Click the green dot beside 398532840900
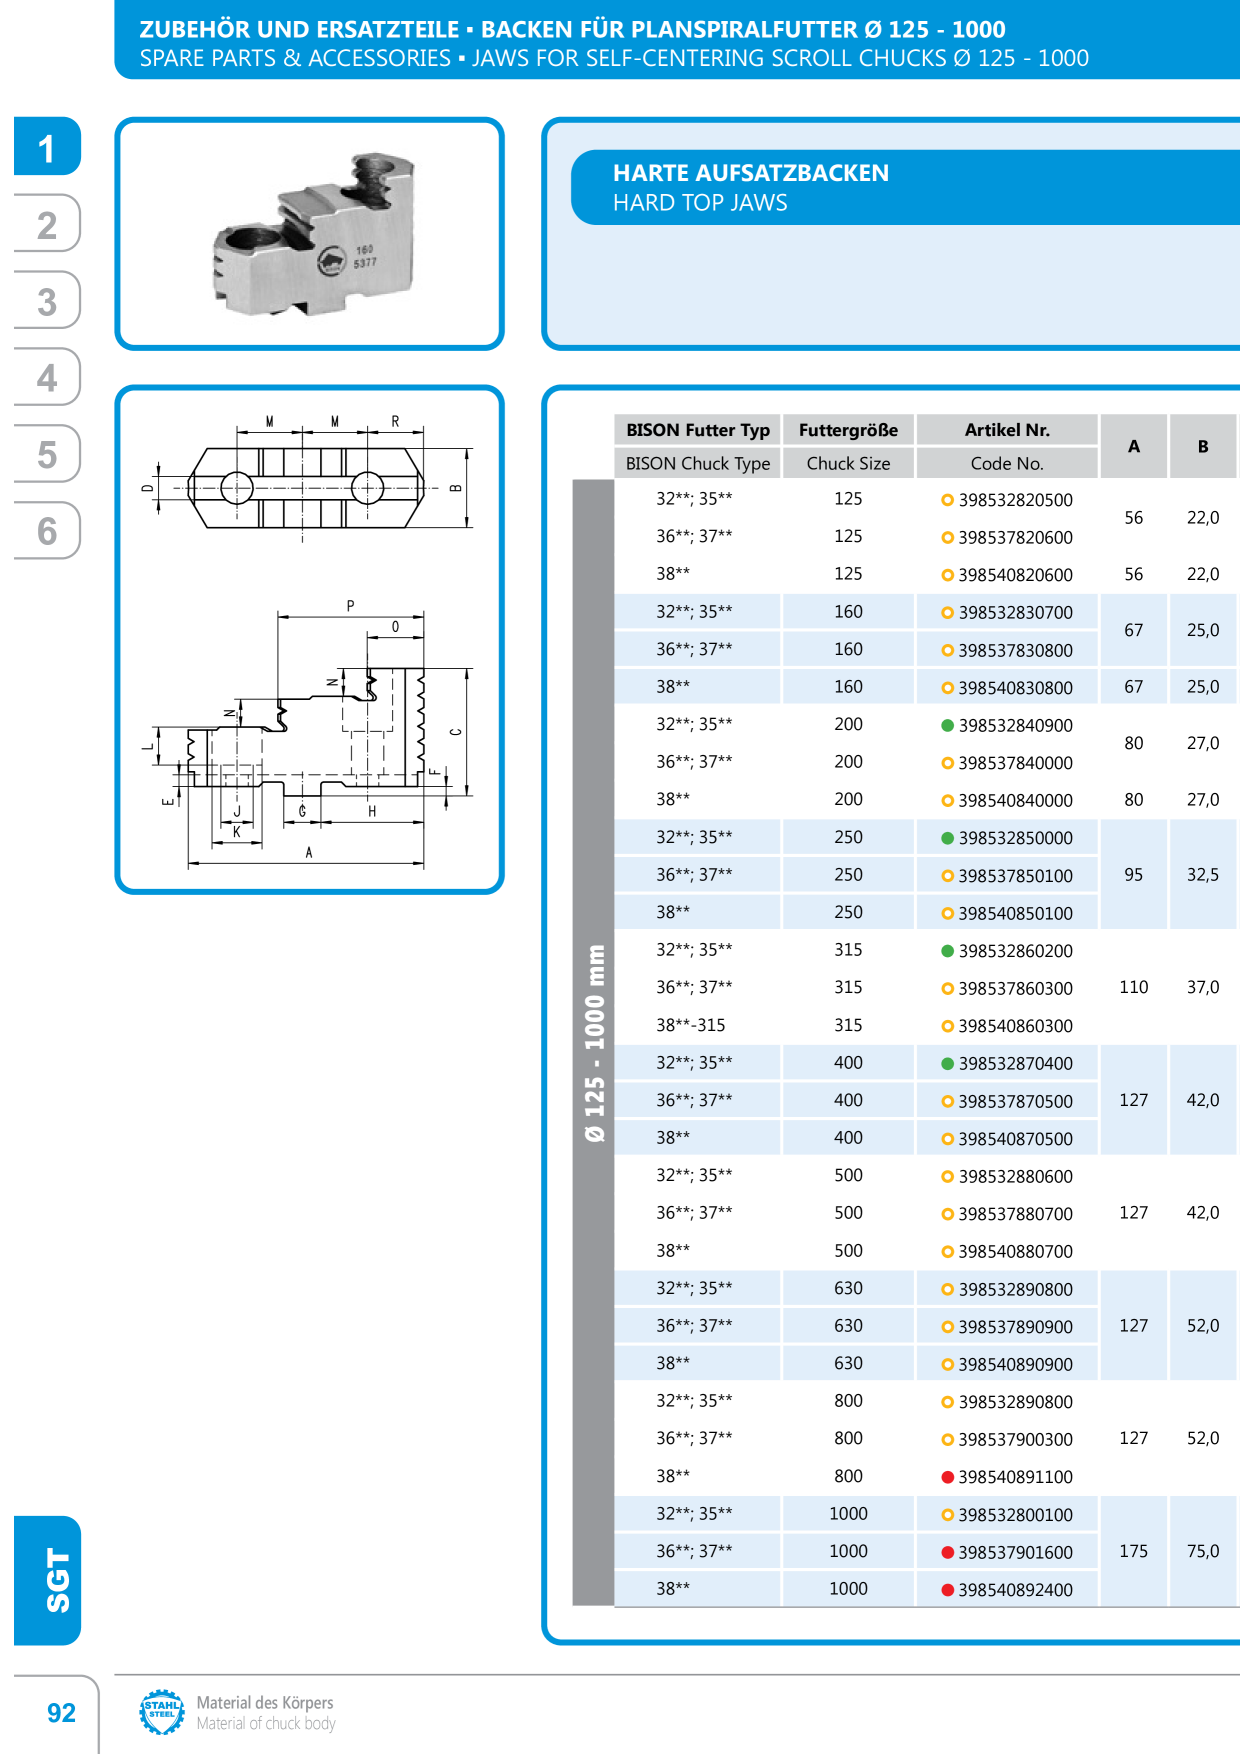Image resolution: width=1240 pixels, height=1754 pixels. (947, 725)
